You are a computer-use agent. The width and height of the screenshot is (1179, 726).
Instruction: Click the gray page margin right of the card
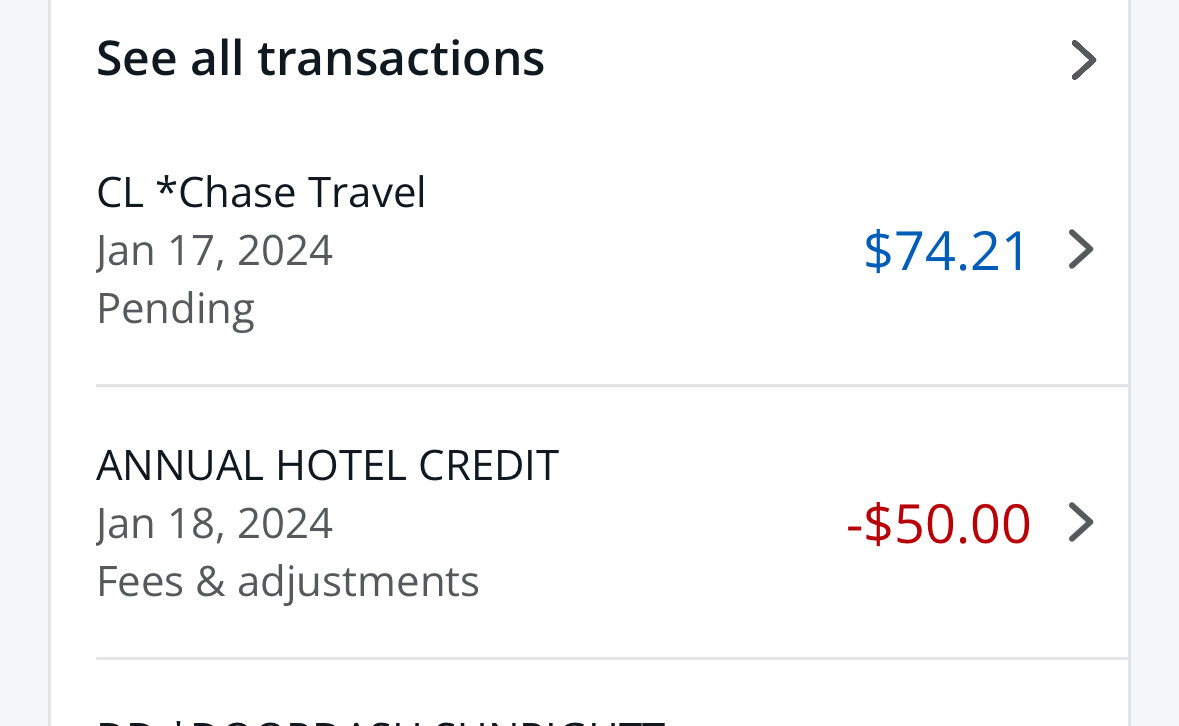click(1155, 360)
